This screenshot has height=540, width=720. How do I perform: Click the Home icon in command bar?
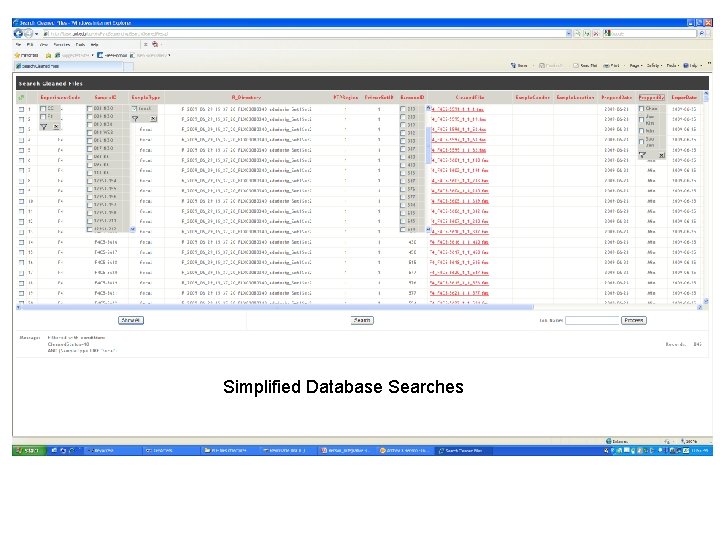click(x=513, y=66)
